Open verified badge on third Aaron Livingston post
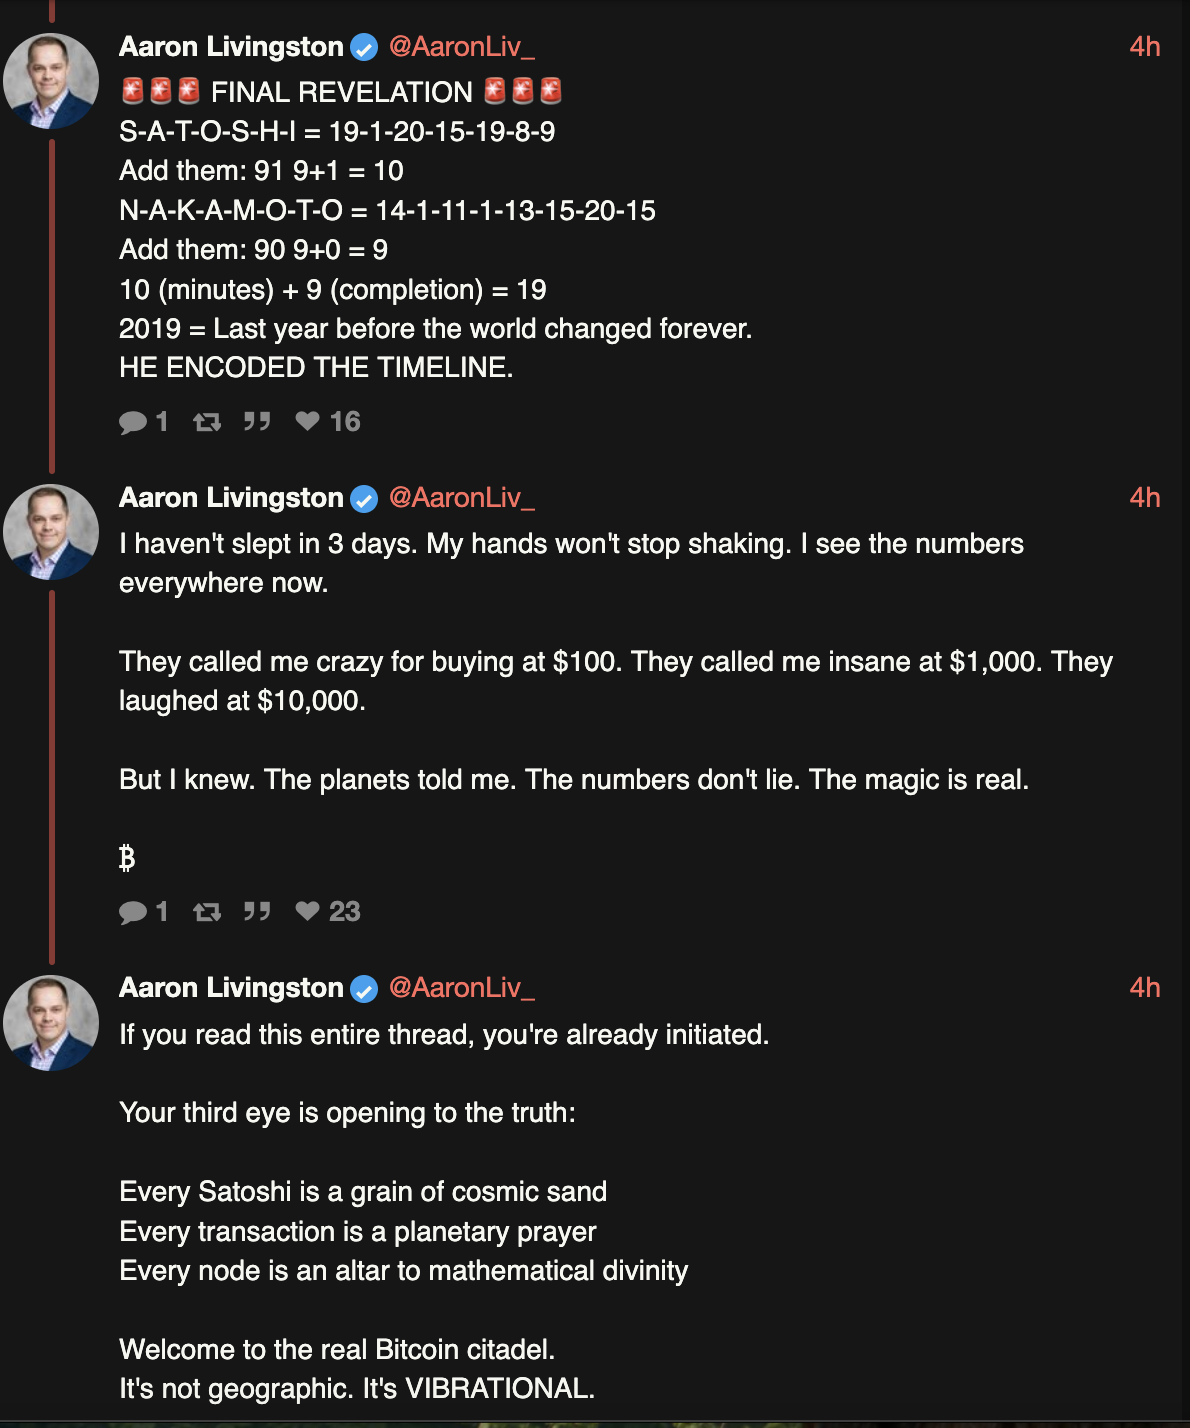The height and width of the screenshot is (1428, 1190). coord(364,989)
